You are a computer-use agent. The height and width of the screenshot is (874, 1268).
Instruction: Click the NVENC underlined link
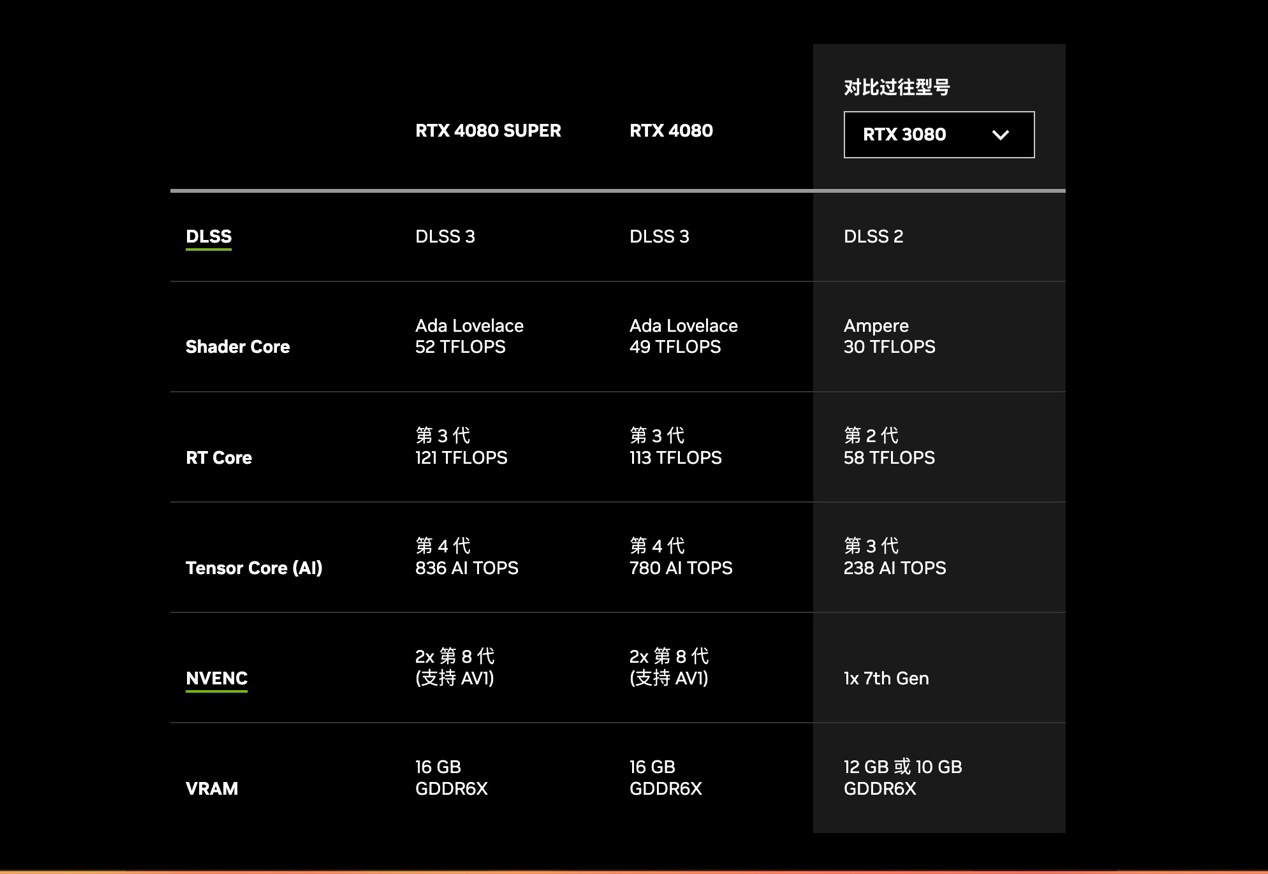216,678
